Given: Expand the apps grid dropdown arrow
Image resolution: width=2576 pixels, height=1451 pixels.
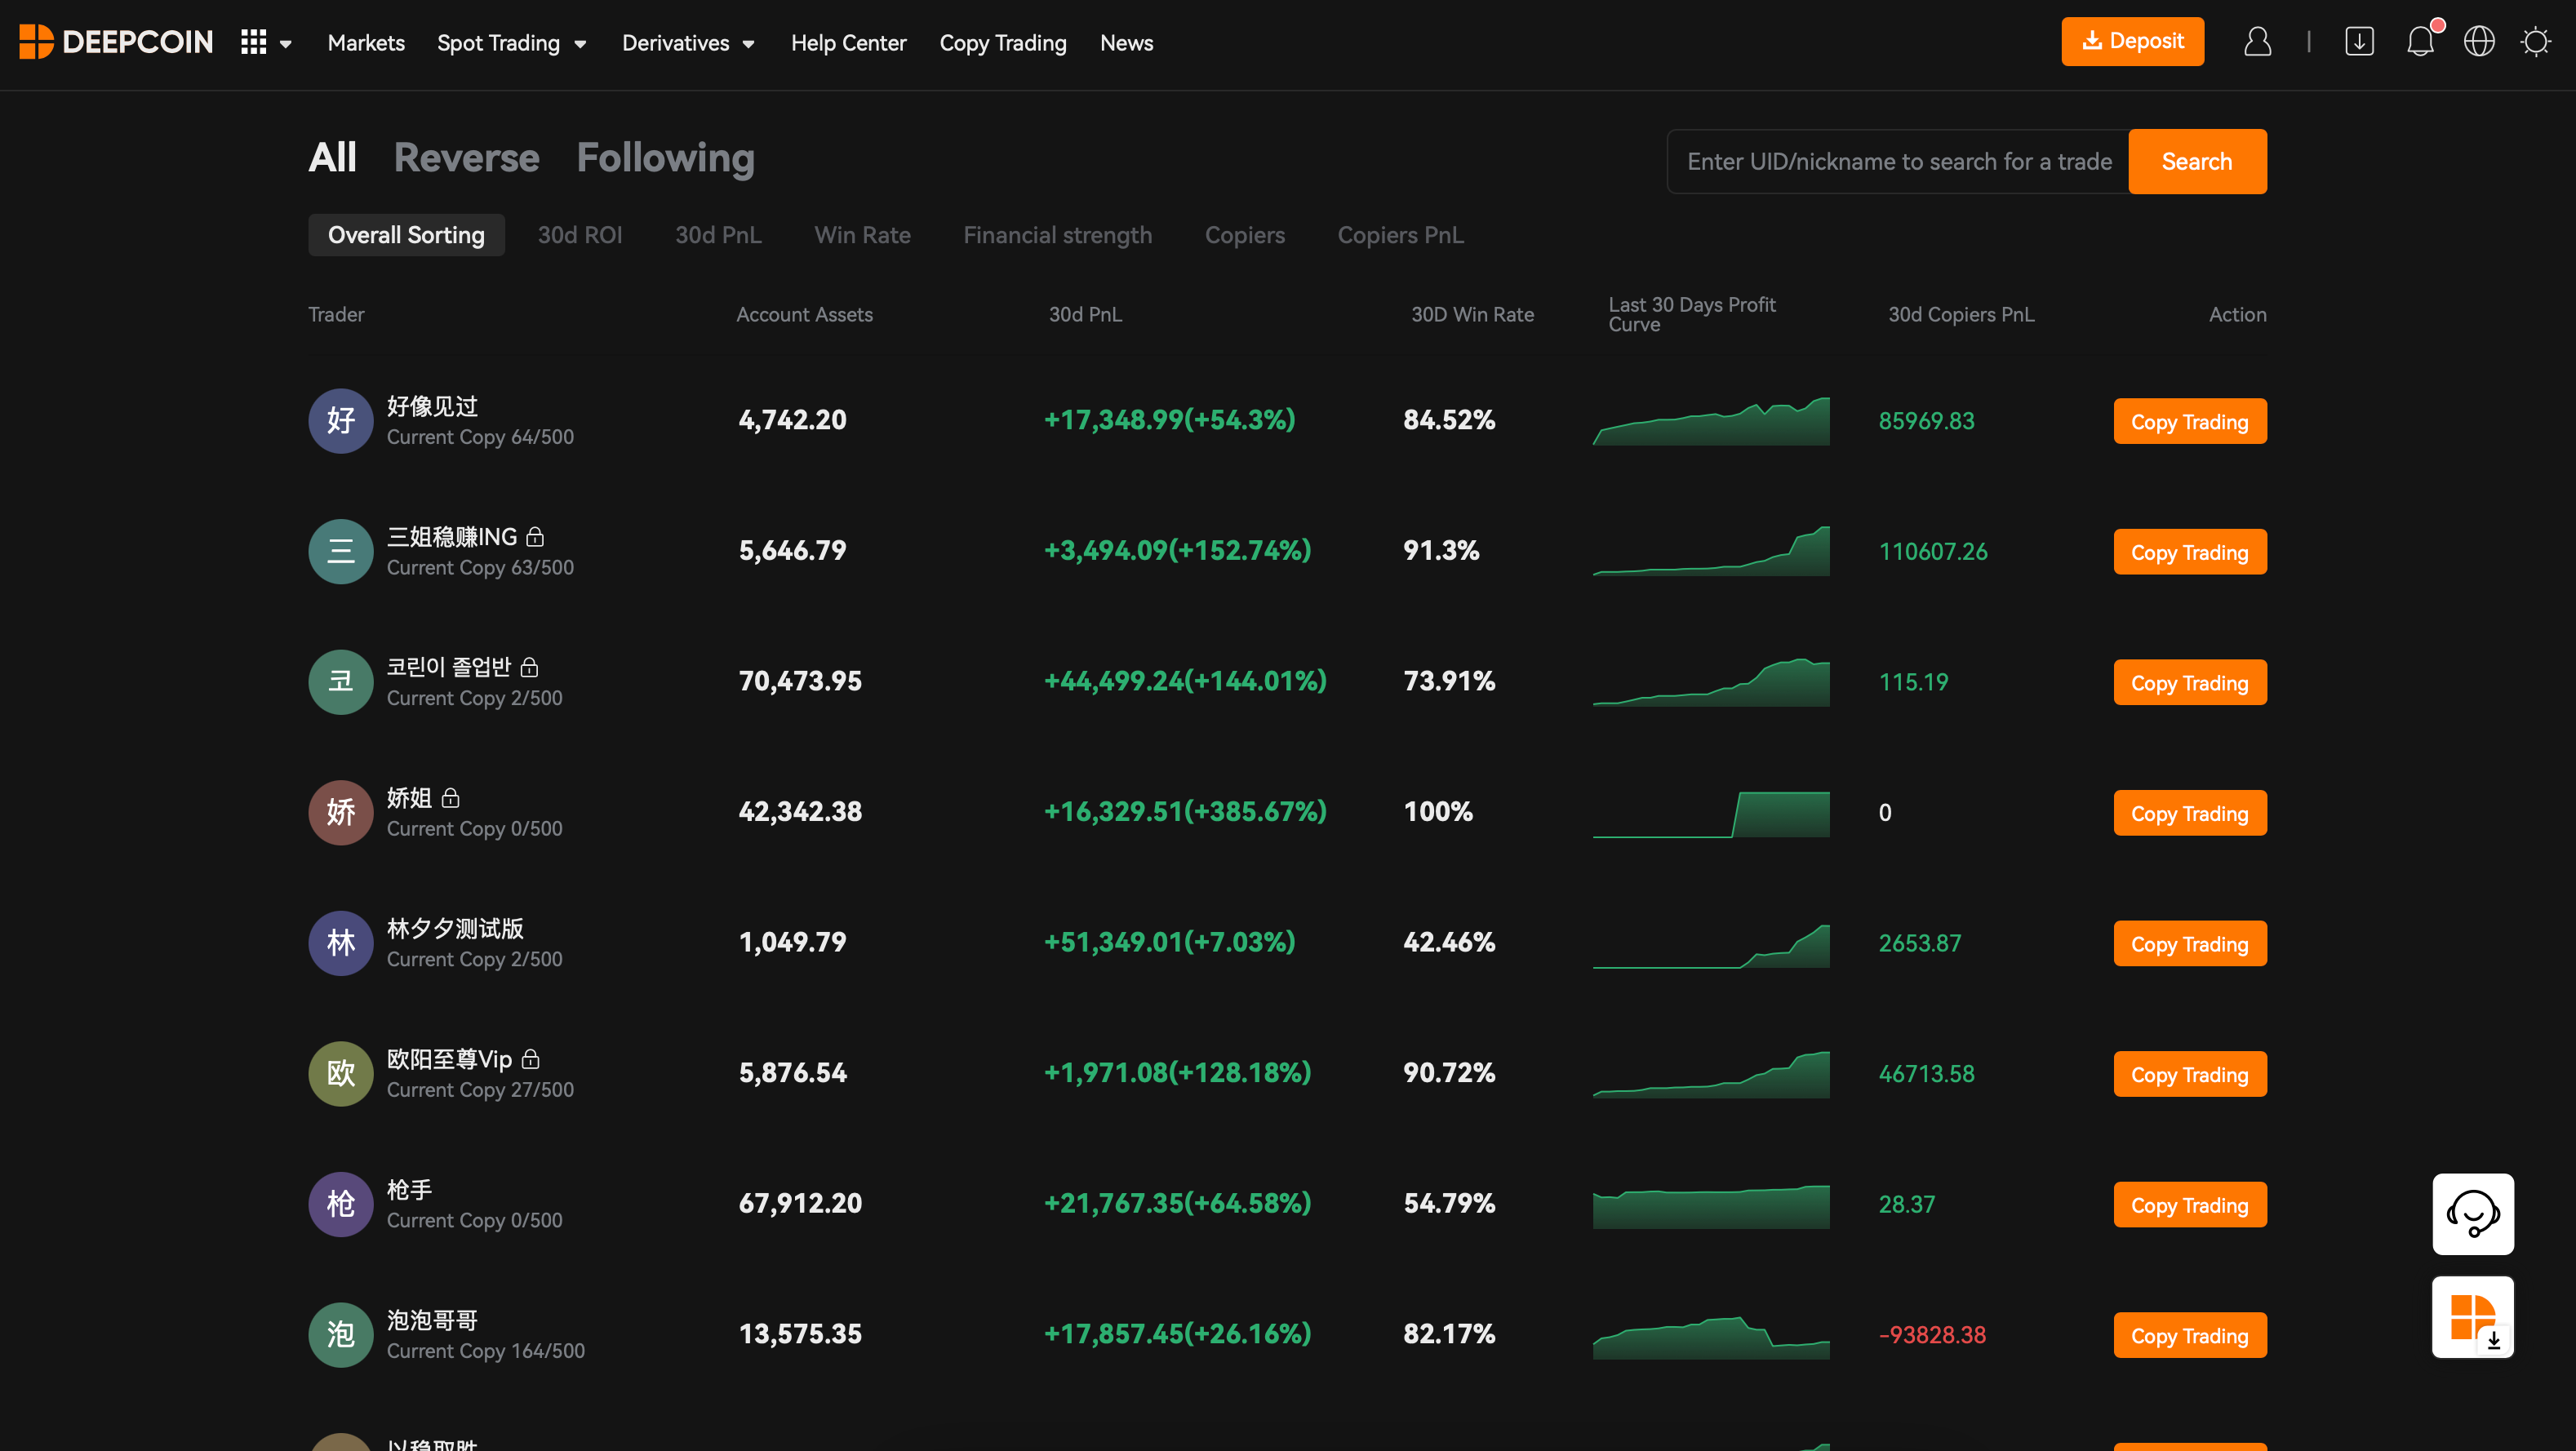Looking at the screenshot, I should tap(285, 44).
